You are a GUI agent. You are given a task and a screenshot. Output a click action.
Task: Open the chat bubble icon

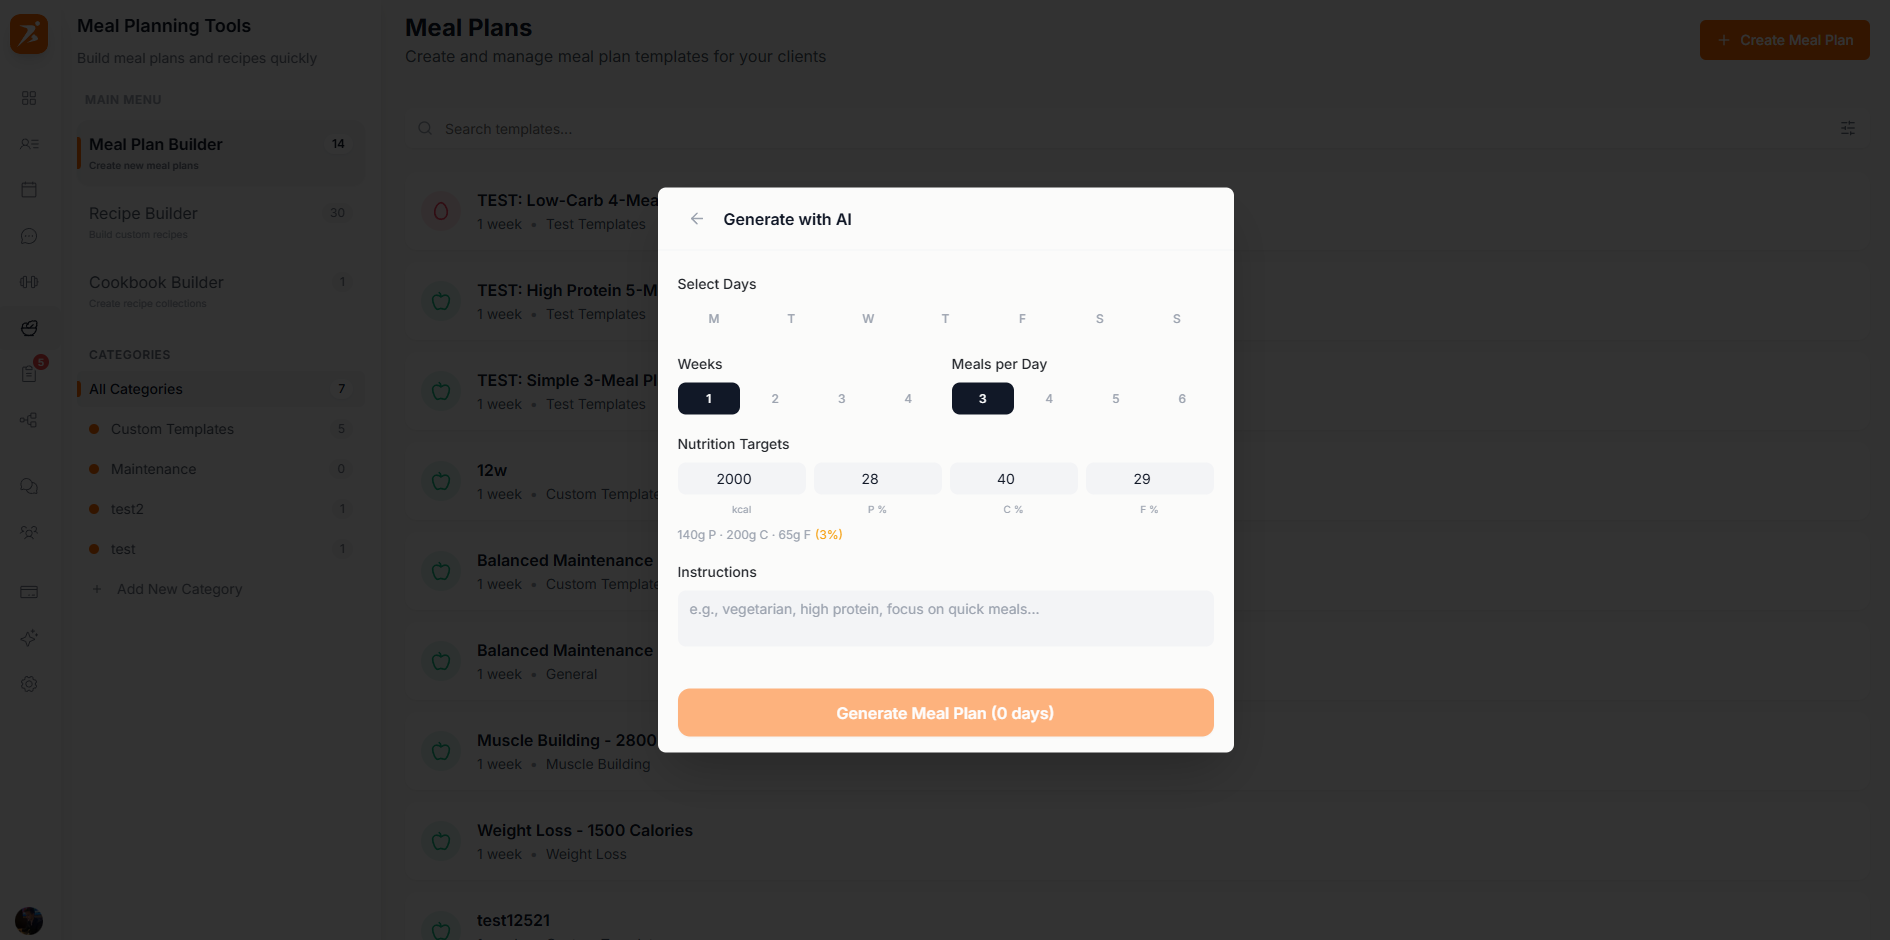pos(29,236)
